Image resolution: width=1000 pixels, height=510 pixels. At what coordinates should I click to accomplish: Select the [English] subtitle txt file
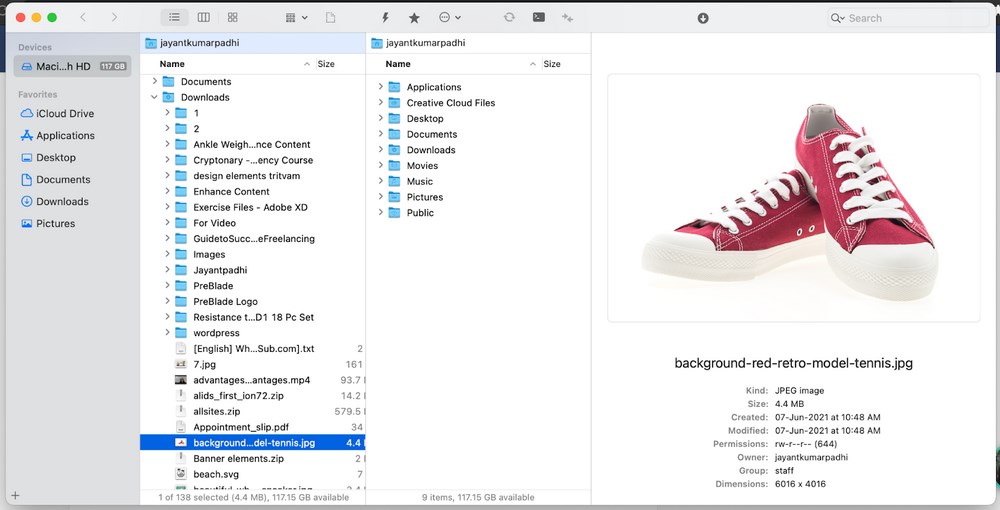coord(253,349)
